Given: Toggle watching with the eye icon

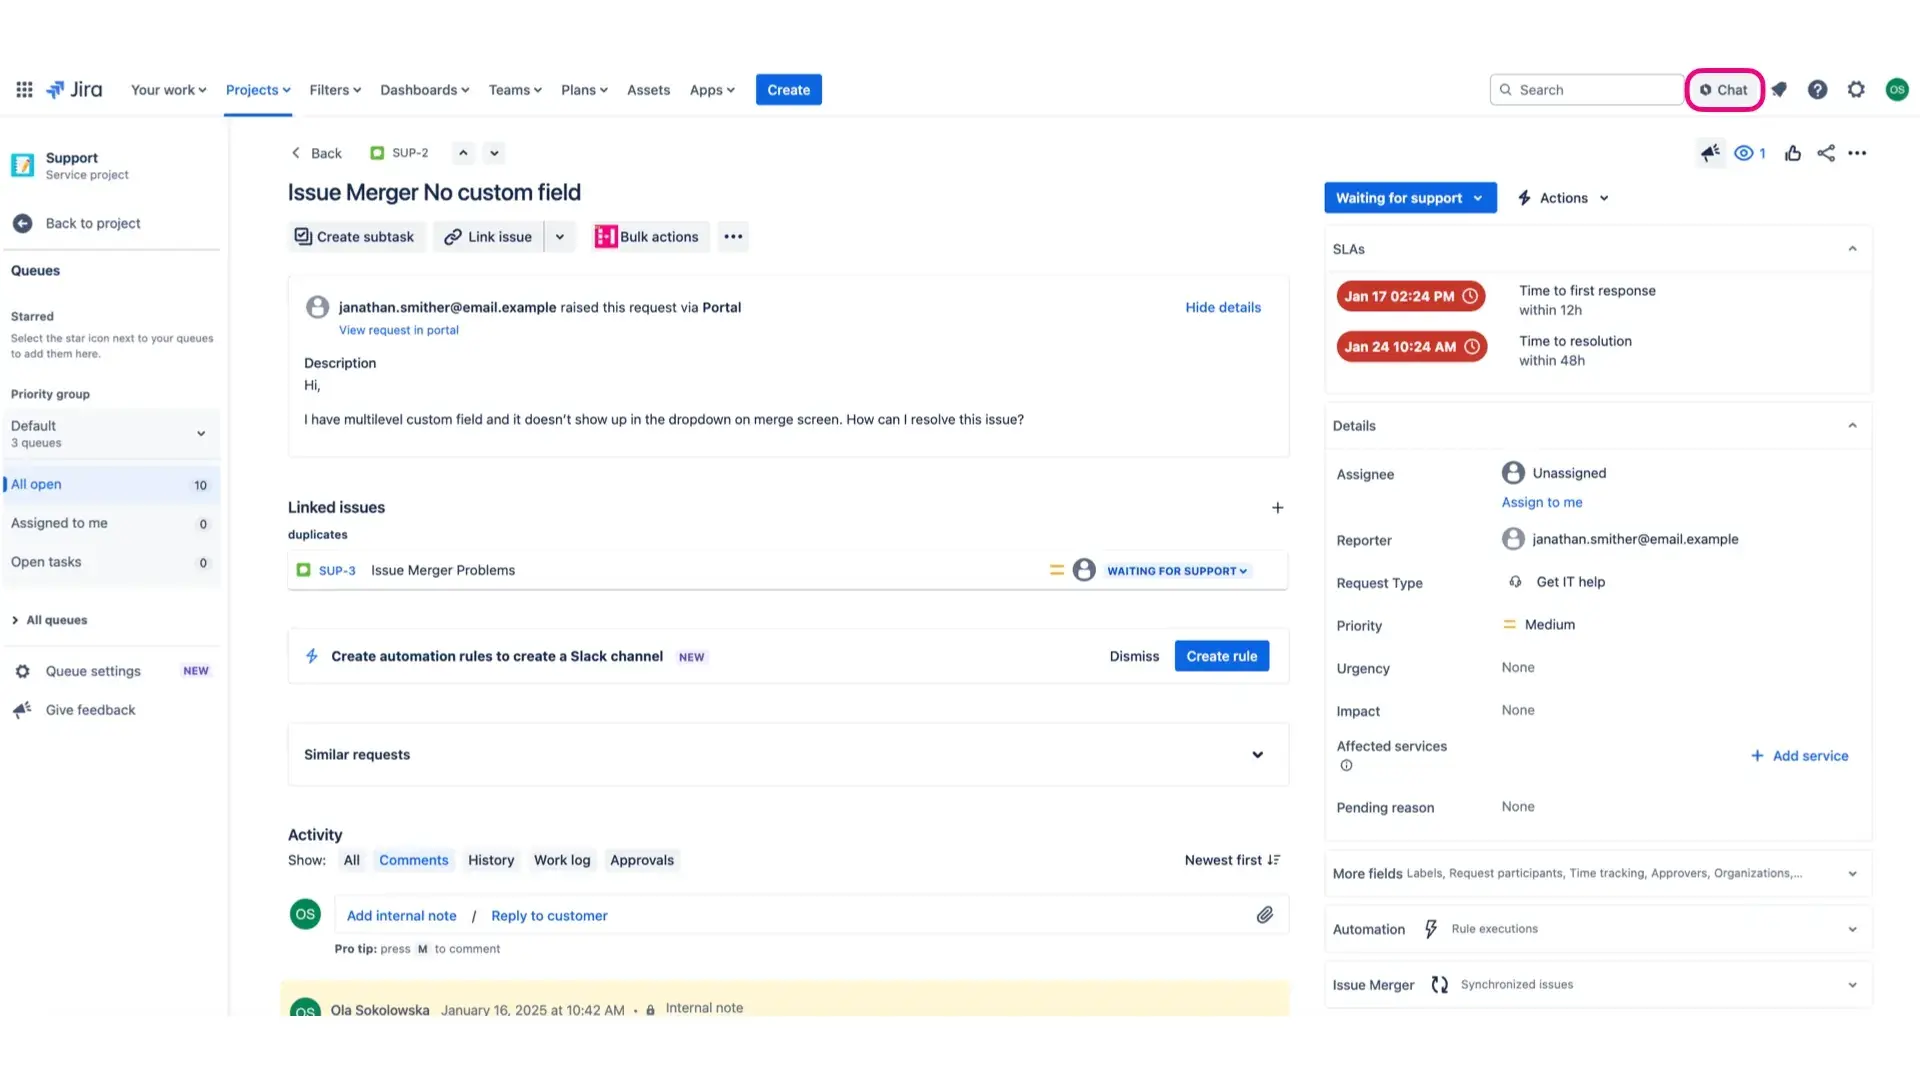Looking at the screenshot, I should pyautogui.click(x=1744, y=153).
